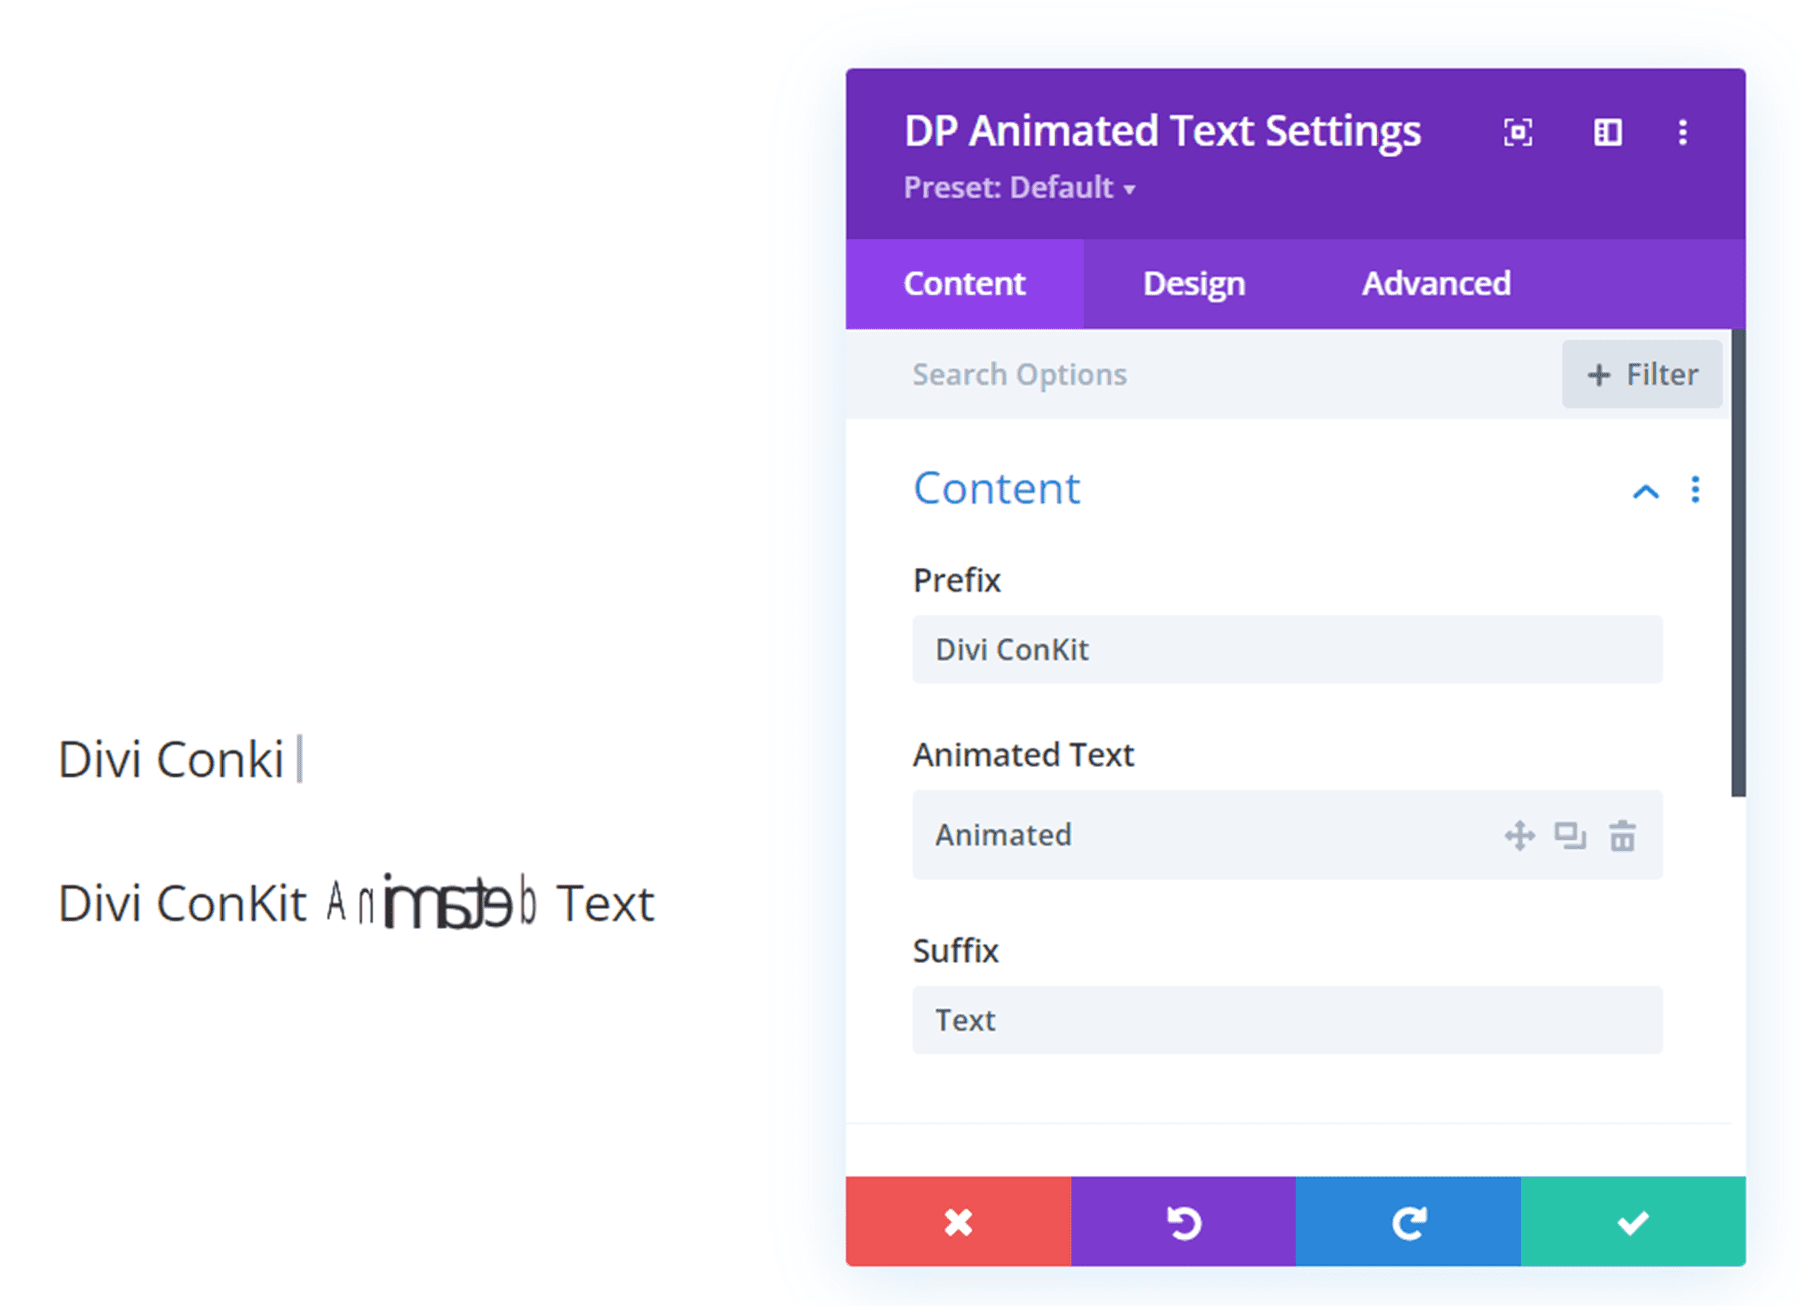Switch to the Design tab
Image resolution: width=1800 pixels, height=1306 pixels.
[1194, 284]
